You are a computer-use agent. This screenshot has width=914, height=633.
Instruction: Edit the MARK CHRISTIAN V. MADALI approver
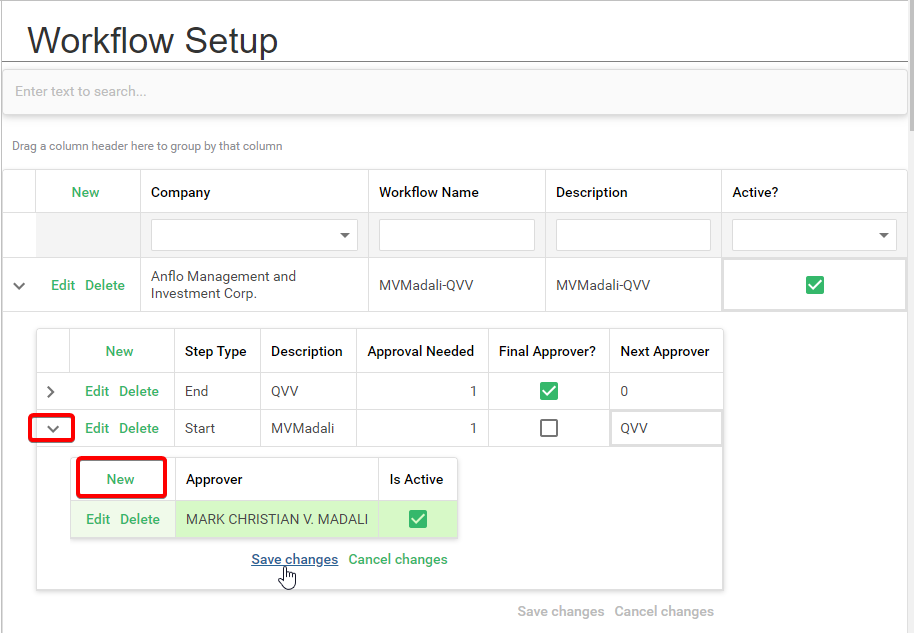97,519
